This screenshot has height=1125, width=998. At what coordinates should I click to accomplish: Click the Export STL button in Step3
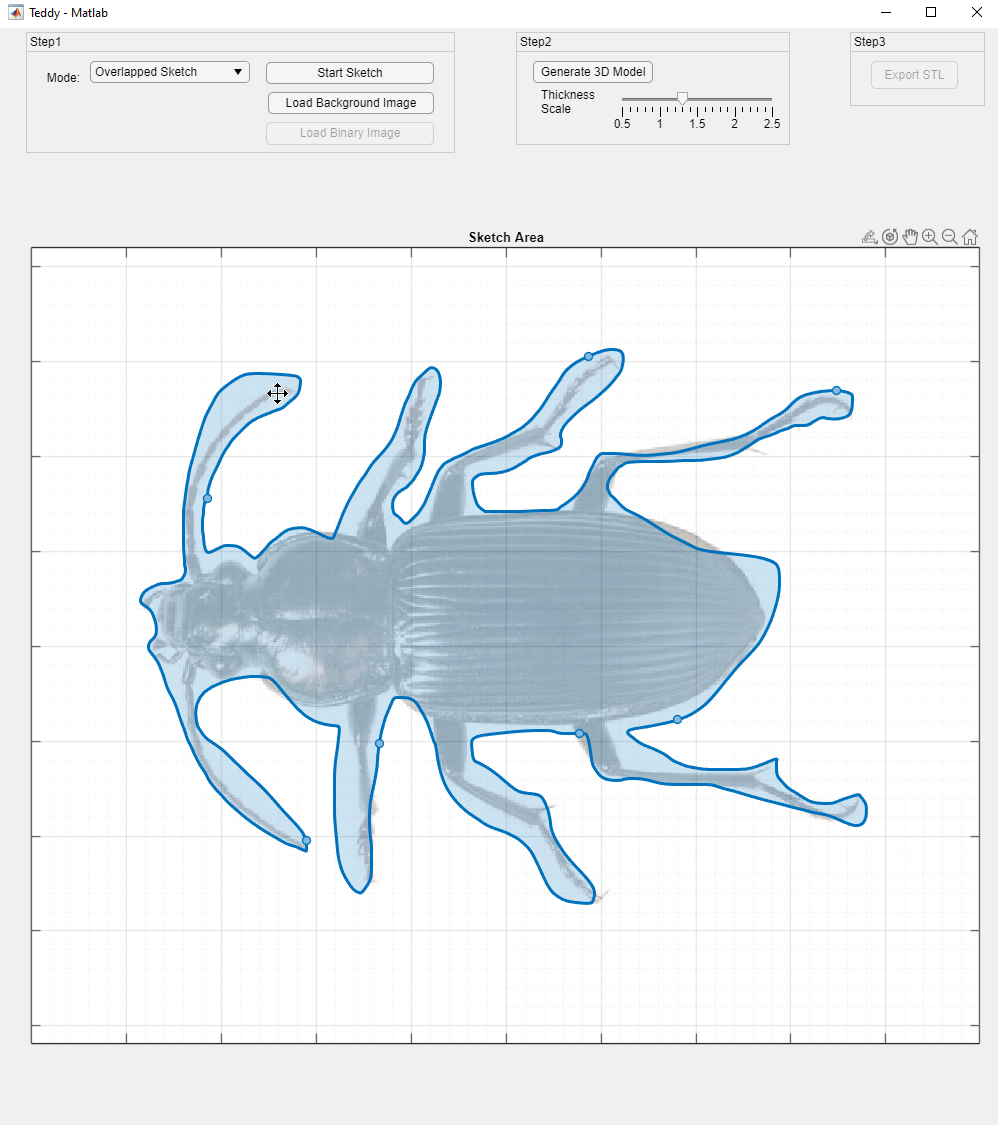[x=913, y=74]
